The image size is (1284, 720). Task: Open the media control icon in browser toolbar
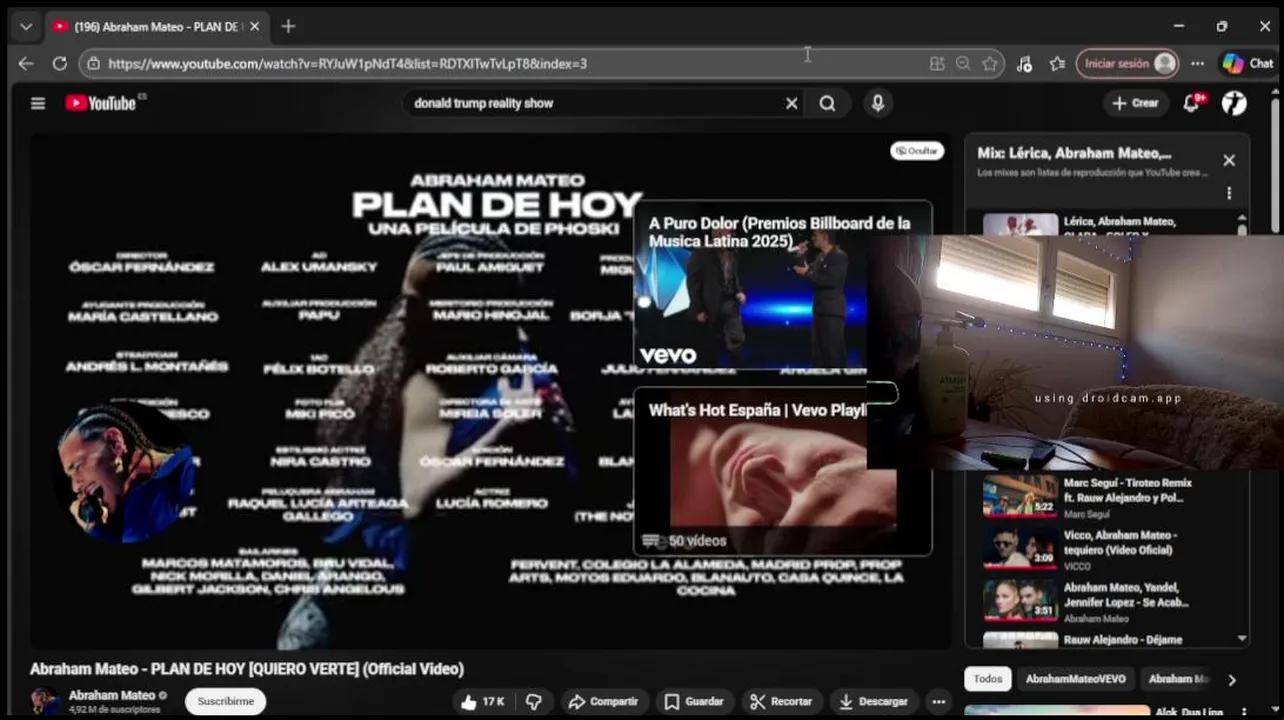click(1024, 63)
